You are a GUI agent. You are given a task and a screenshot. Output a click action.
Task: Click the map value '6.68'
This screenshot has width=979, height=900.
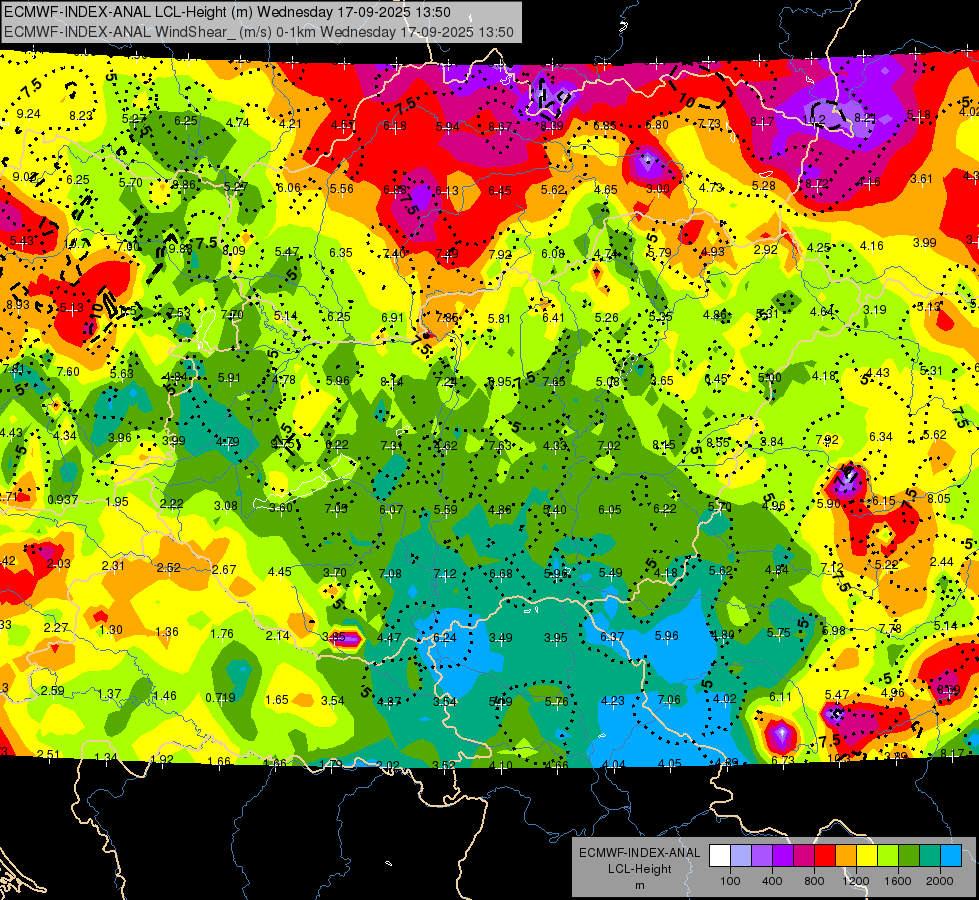501,573
